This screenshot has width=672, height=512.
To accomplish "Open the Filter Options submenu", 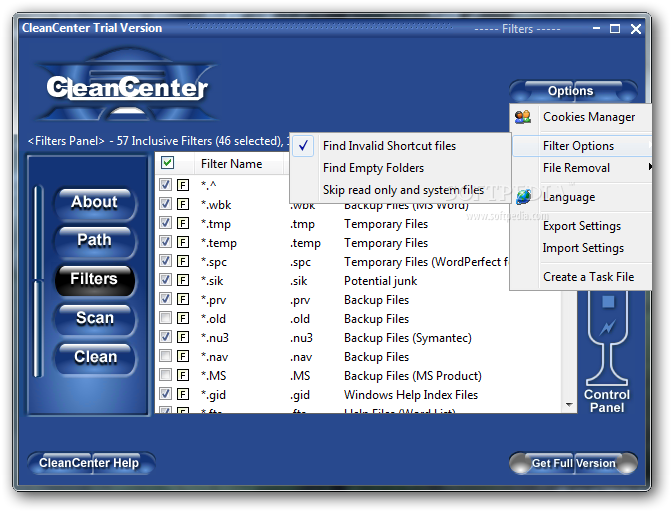I will 582,146.
